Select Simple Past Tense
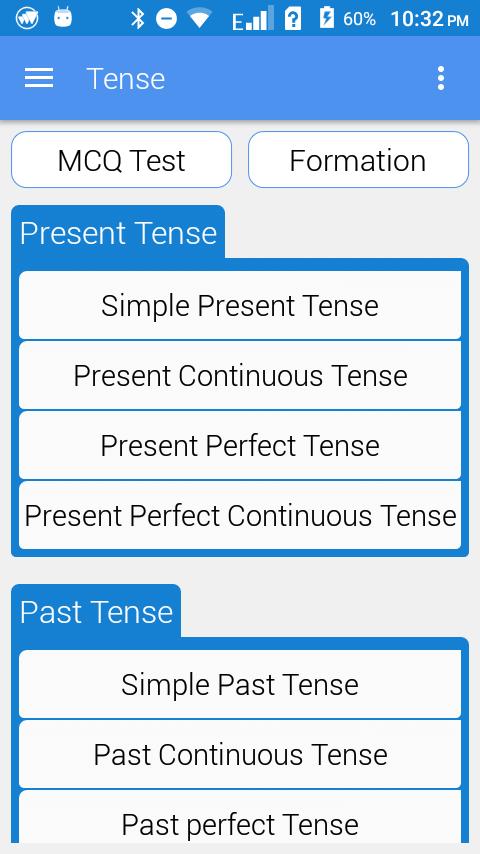This screenshot has width=480, height=854. click(240, 684)
